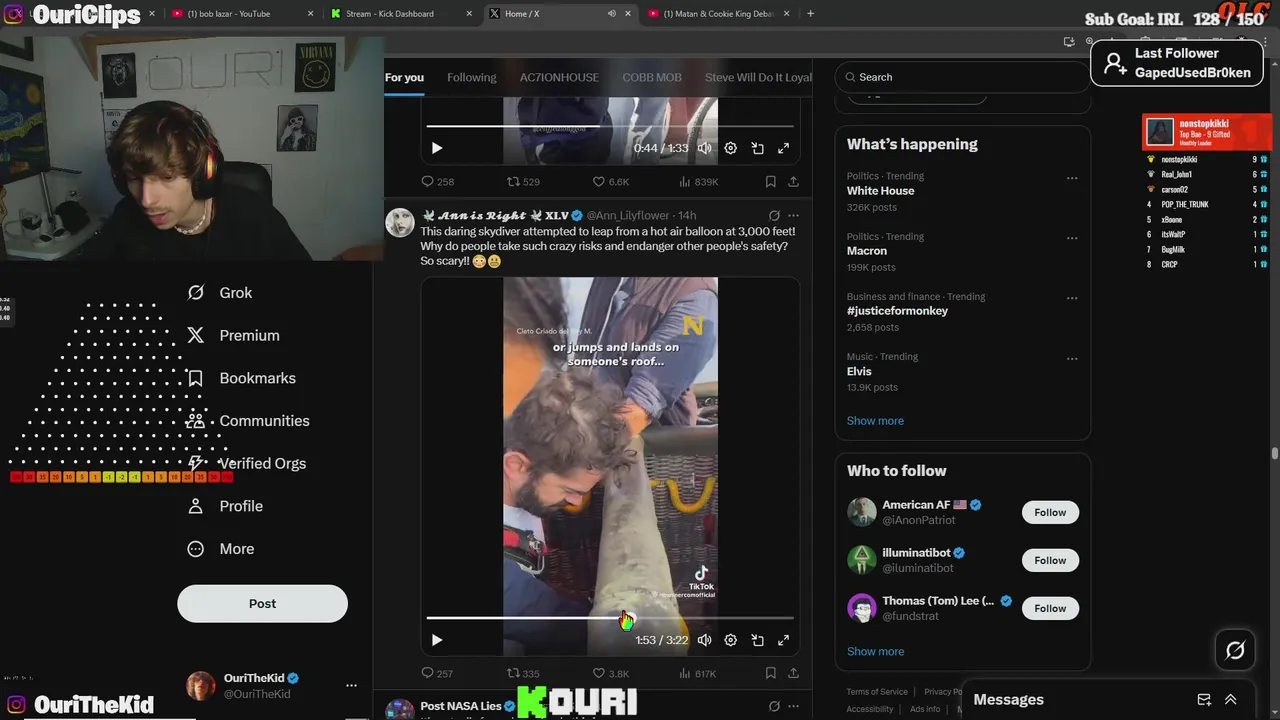The width and height of the screenshot is (1280, 720).
Task: Open options for #justiceformonkey trend
Action: pyautogui.click(x=1072, y=298)
